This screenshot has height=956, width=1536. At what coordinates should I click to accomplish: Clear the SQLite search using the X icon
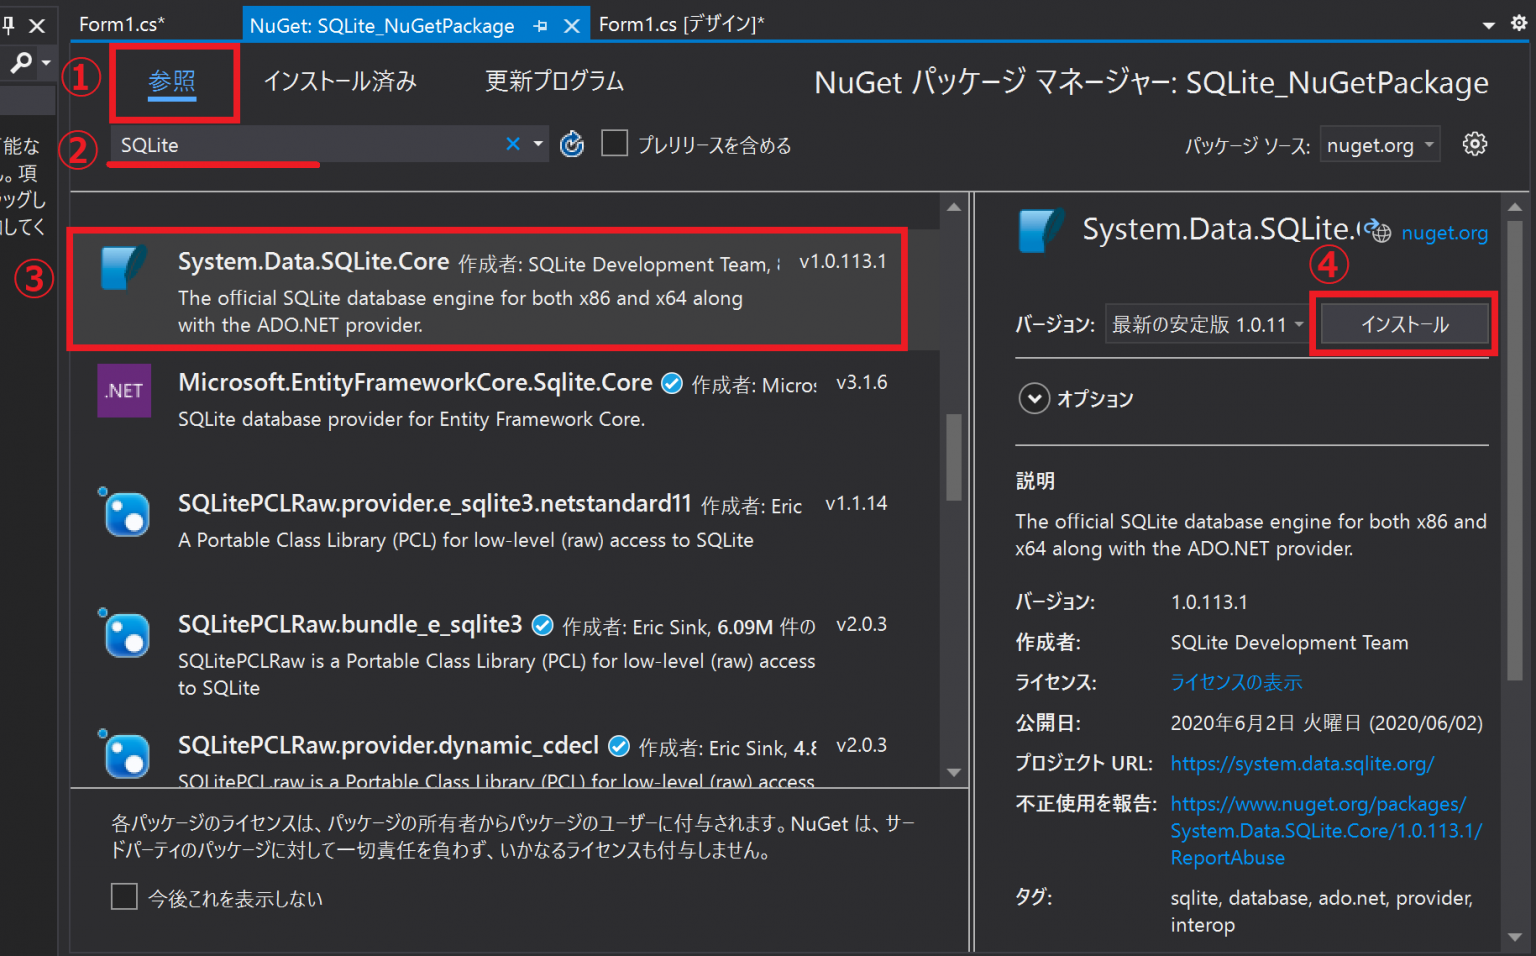513,143
